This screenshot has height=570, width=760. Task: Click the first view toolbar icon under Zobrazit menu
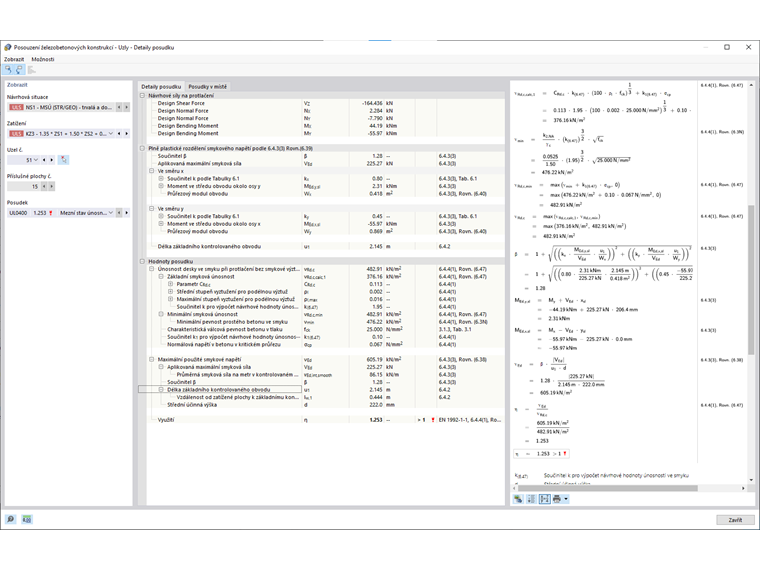click(8, 70)
